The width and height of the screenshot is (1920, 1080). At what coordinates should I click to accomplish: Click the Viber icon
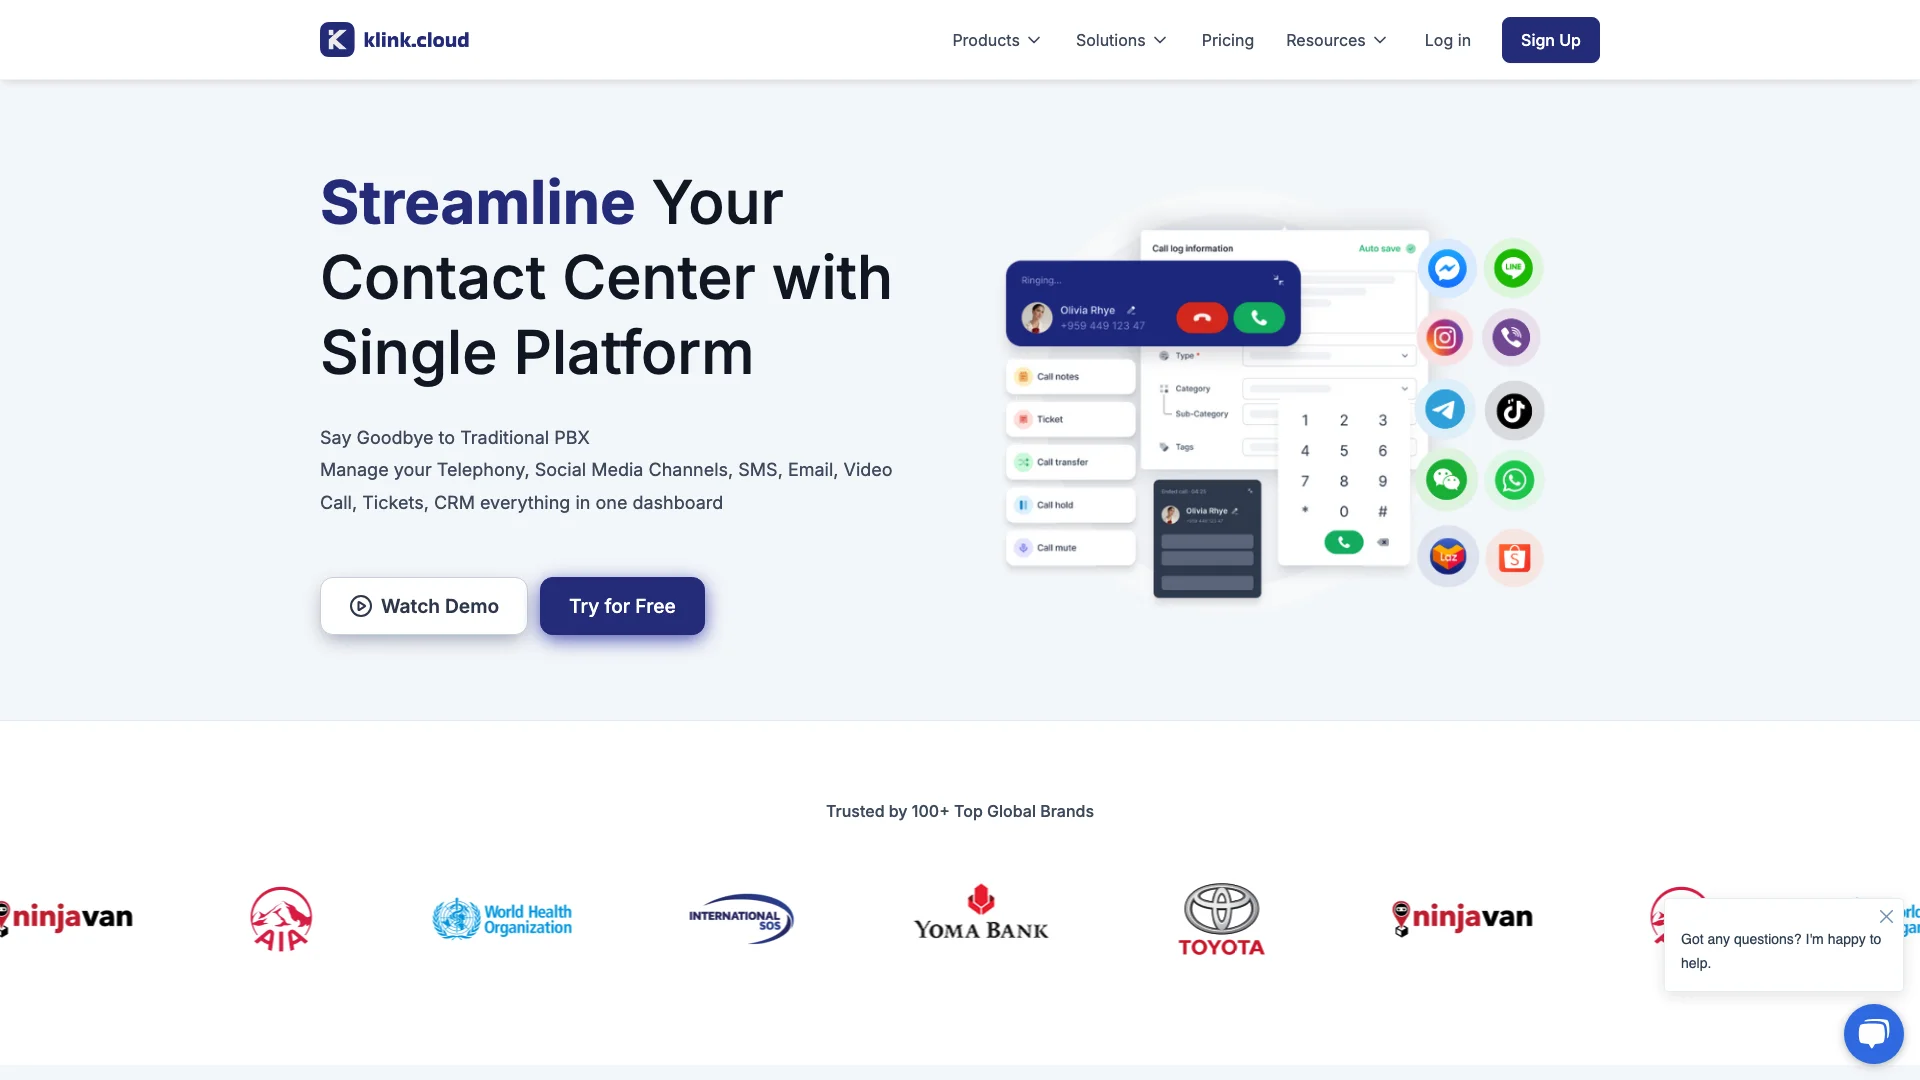click(x=1513, y=336)
